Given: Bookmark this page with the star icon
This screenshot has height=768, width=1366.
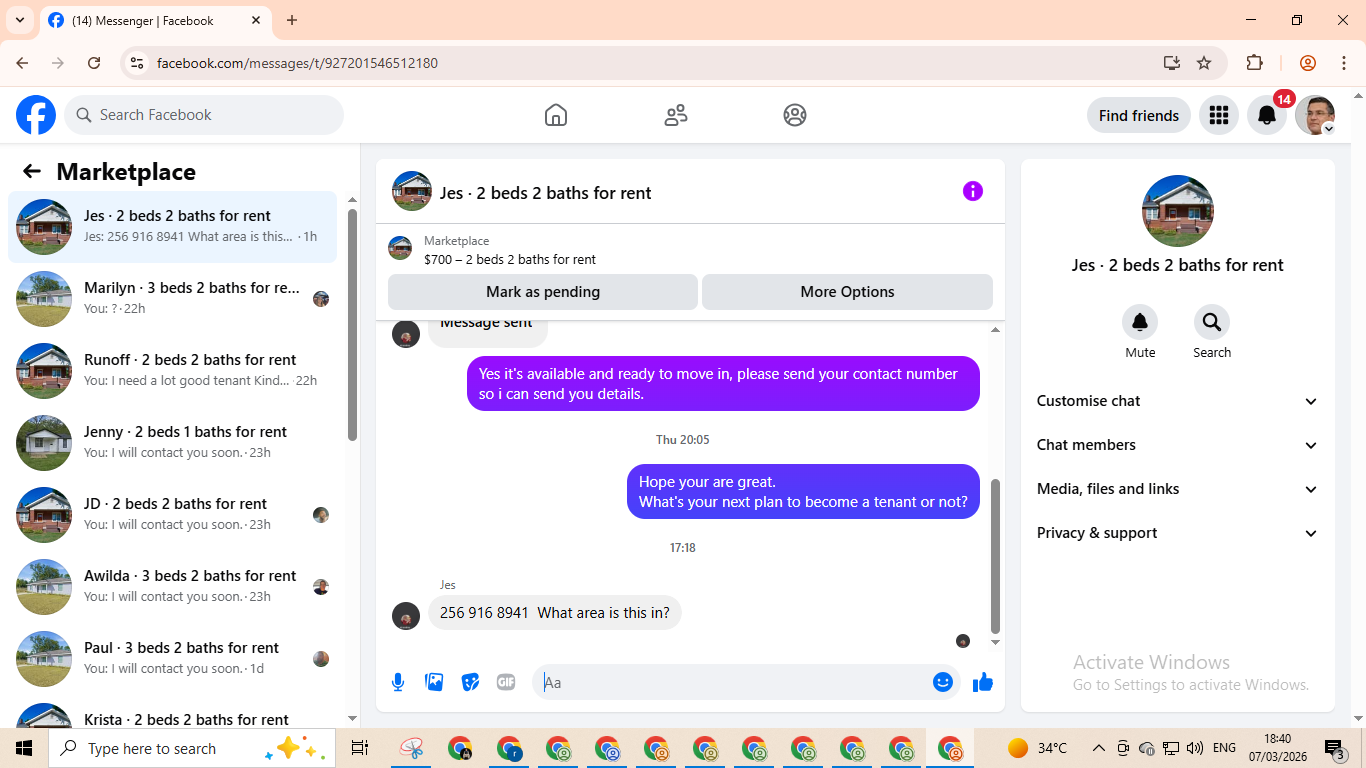Looking at the screenshot, I should [x=1204, y=63].
